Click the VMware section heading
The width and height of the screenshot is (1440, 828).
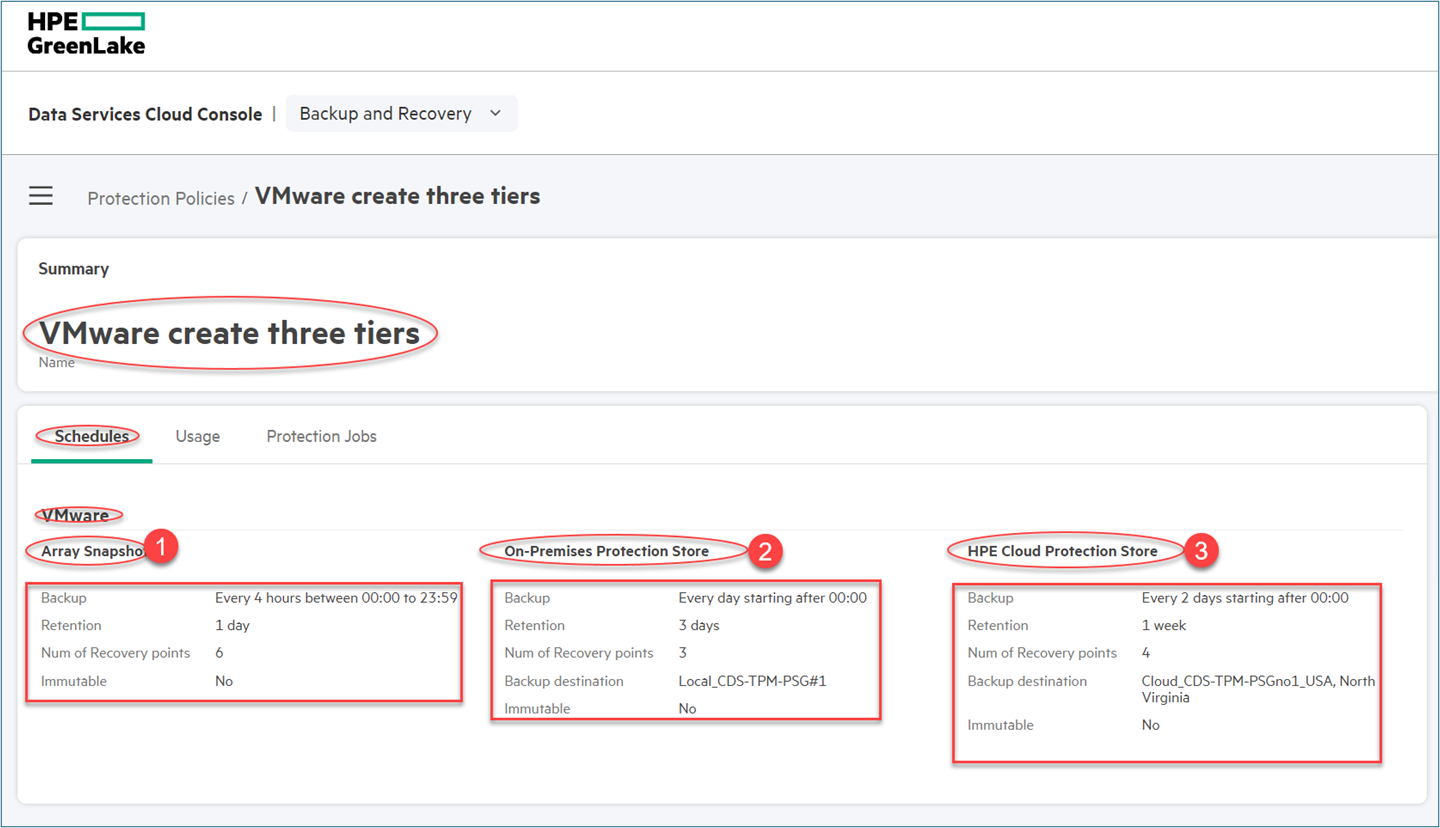(x=76, y=515)
